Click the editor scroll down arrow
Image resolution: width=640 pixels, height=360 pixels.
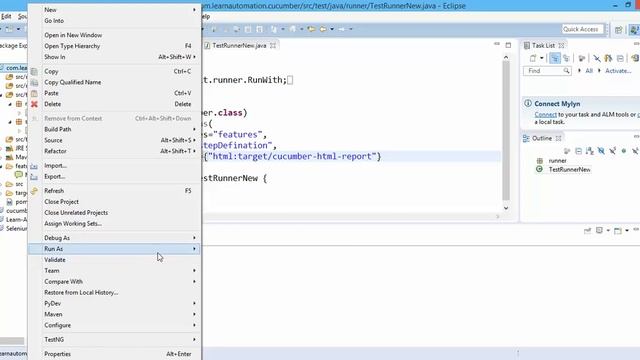(x=506, y=208)
